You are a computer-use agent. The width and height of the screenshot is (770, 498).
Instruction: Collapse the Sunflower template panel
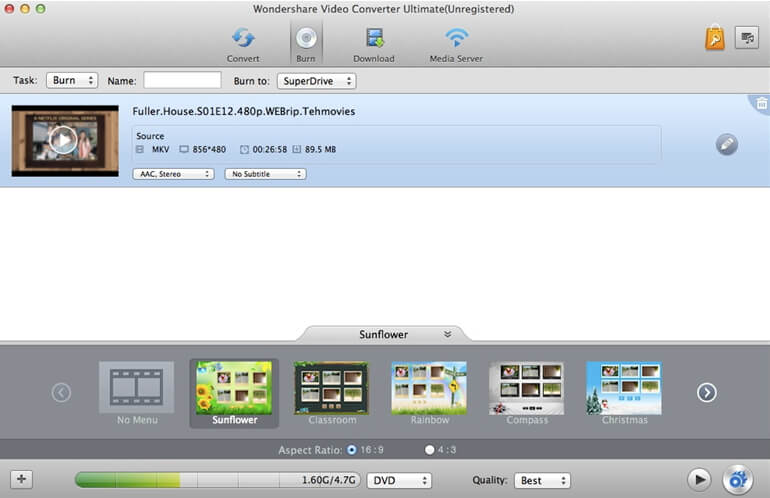447,334
